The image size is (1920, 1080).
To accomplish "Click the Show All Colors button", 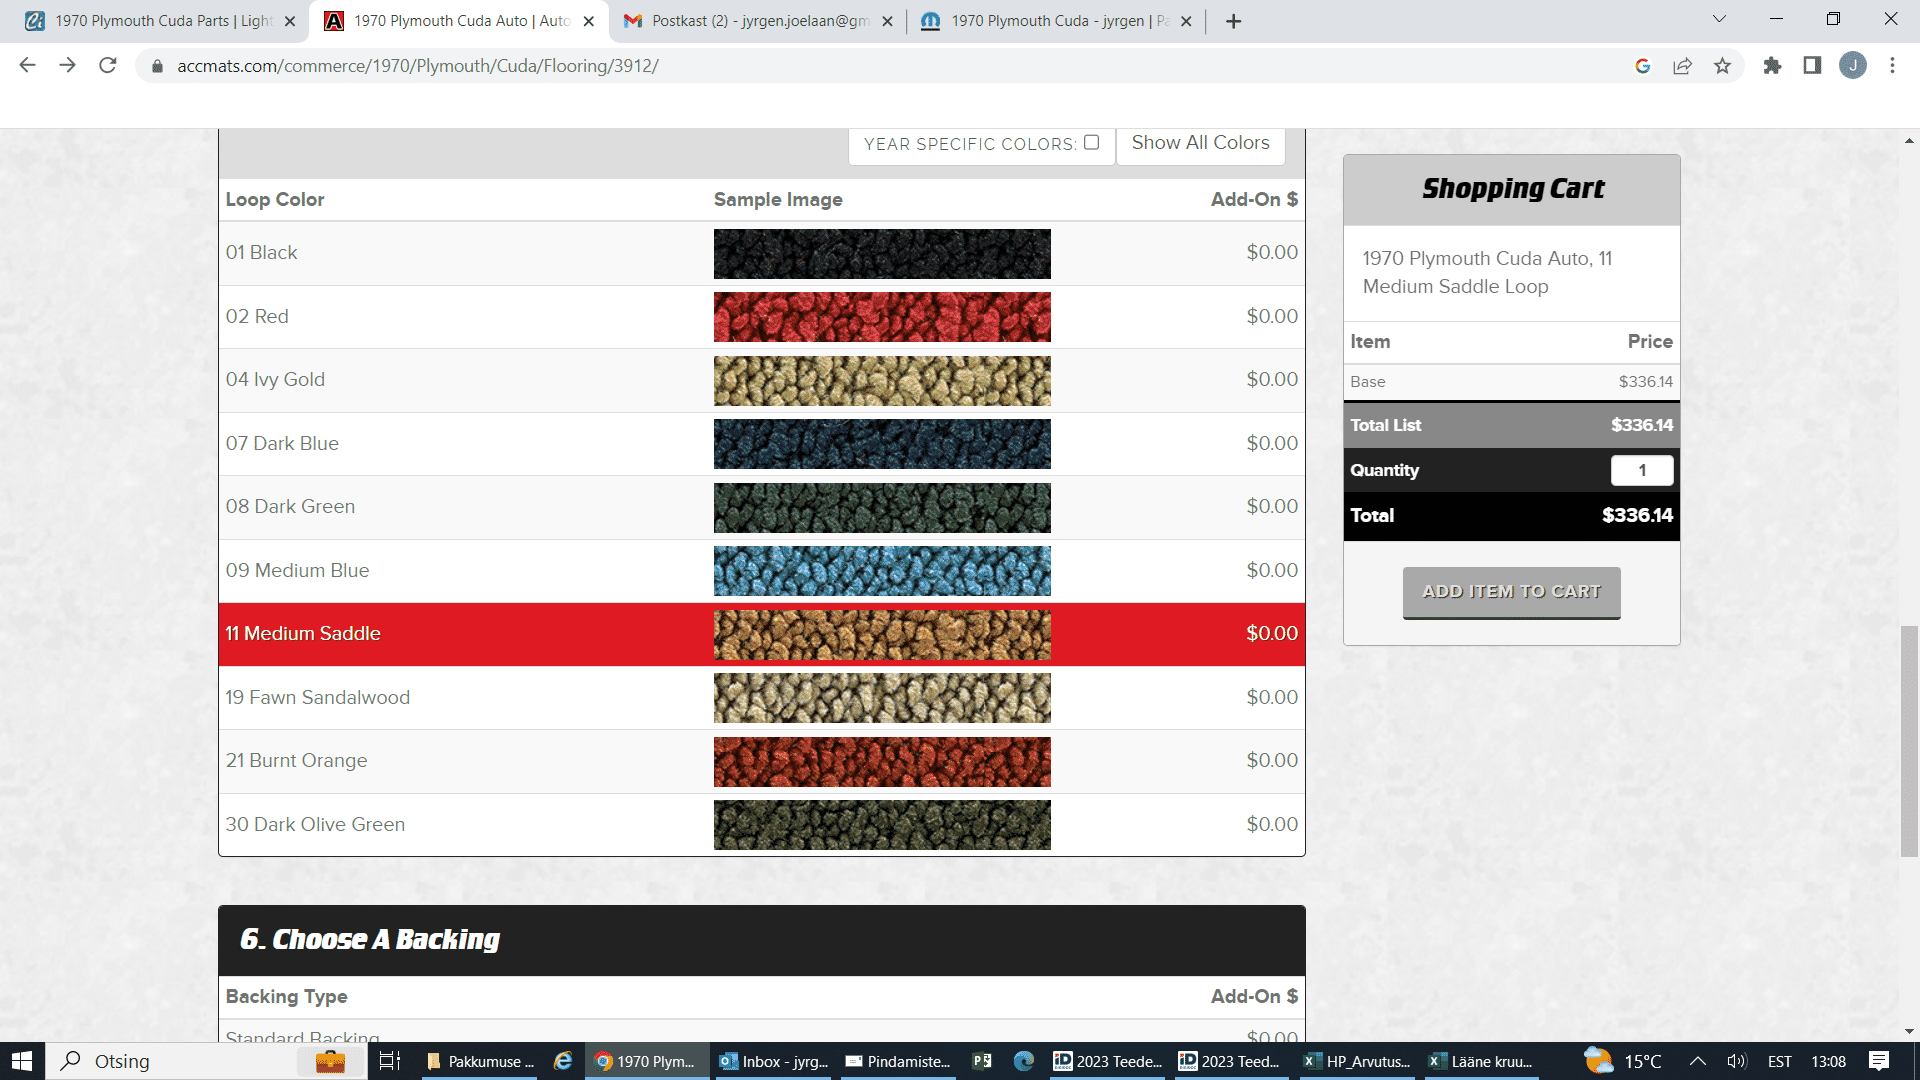I will (x=1200, y=143).
